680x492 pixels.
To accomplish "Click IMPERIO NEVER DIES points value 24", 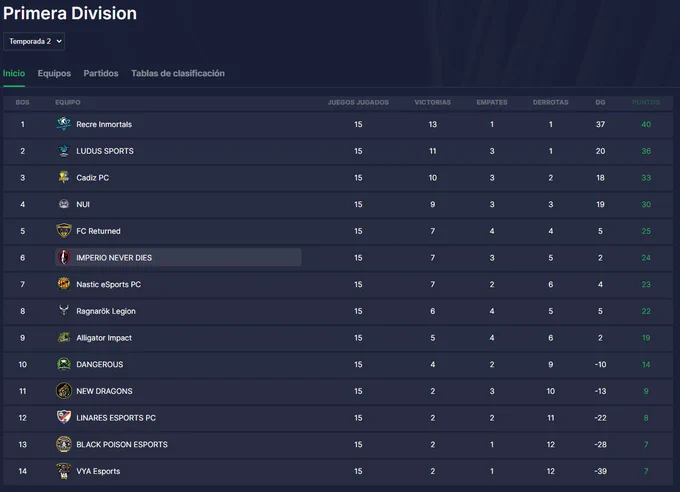I will click(646, 258).
